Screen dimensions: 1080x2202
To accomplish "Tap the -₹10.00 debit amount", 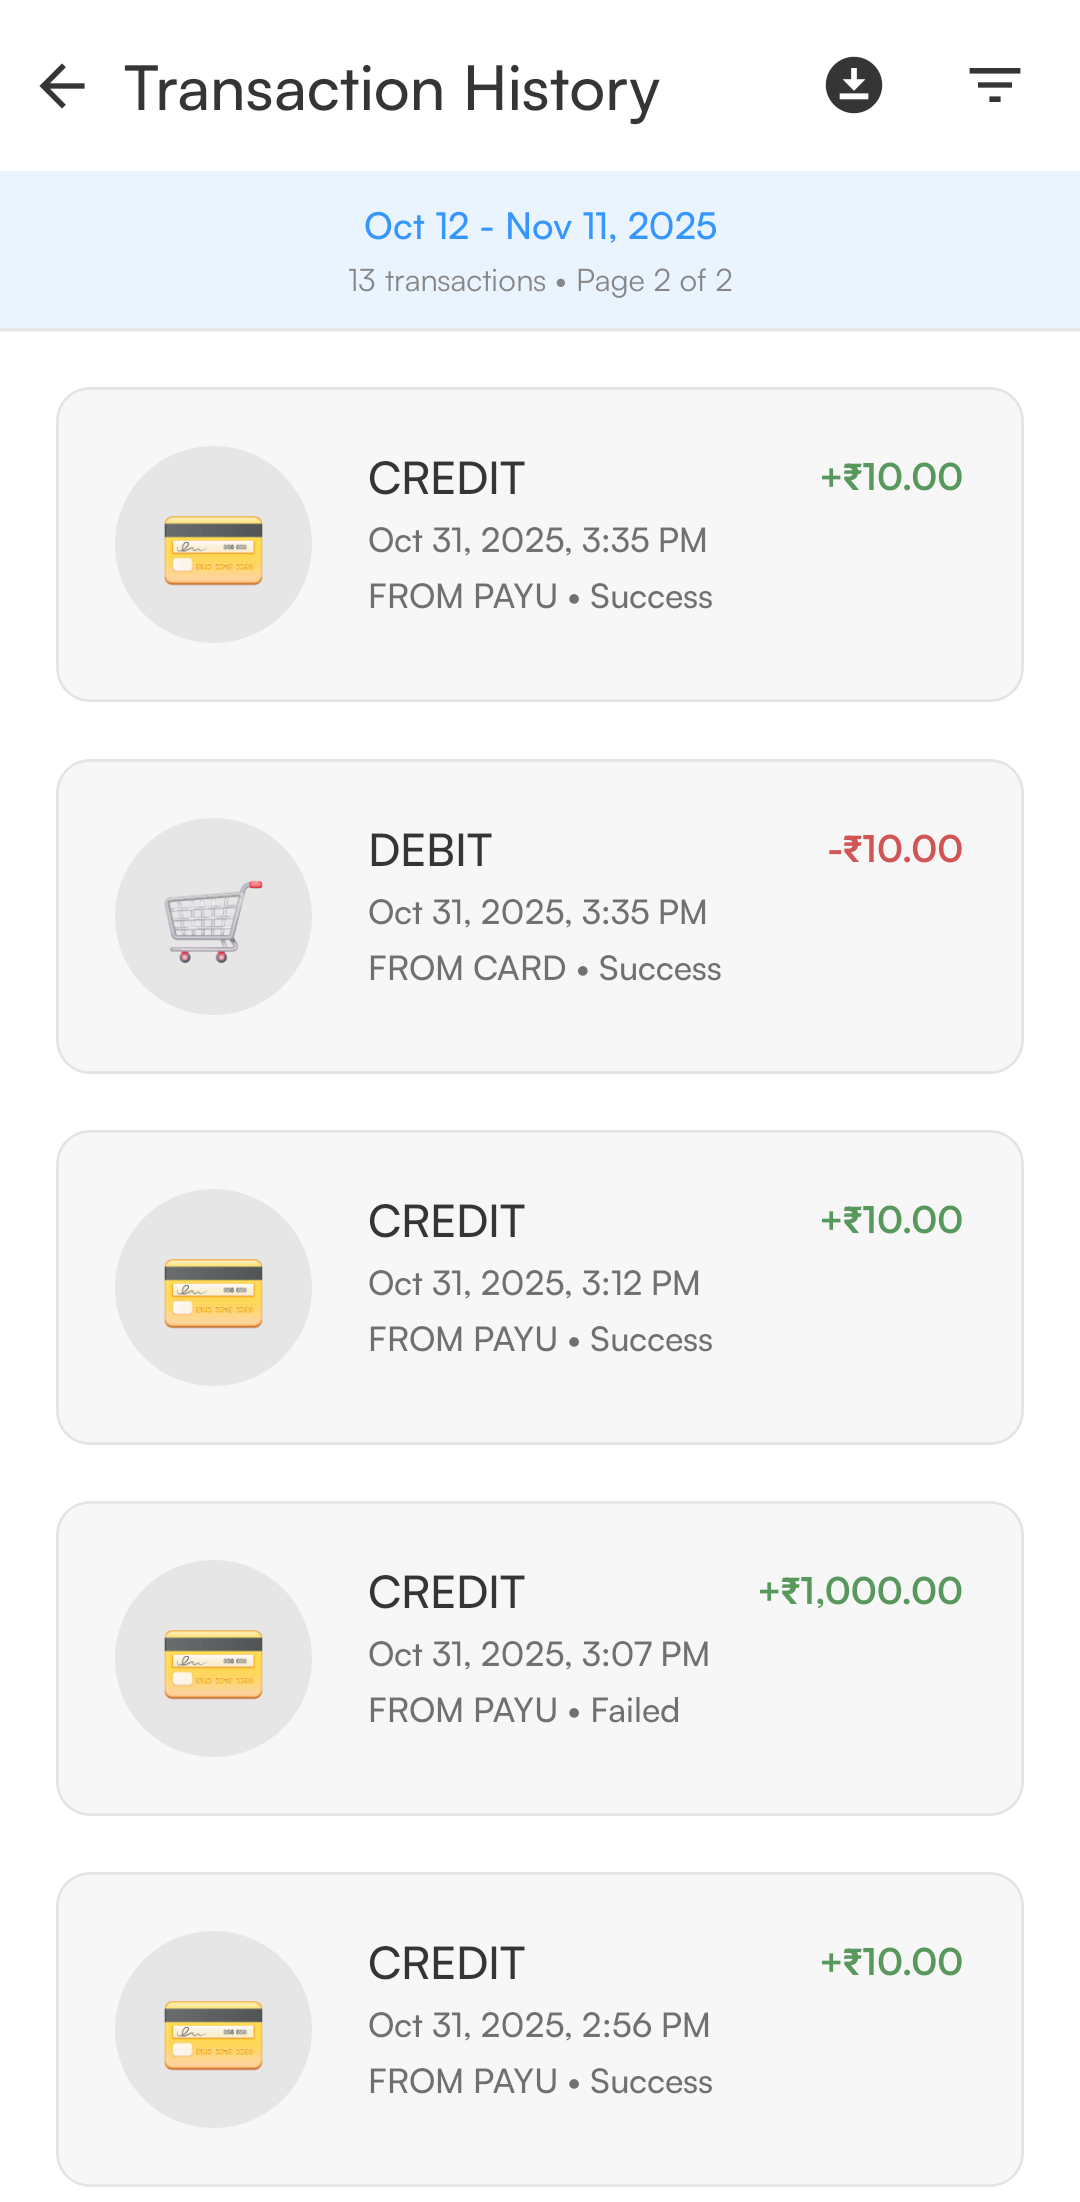I will coord(894,850).
